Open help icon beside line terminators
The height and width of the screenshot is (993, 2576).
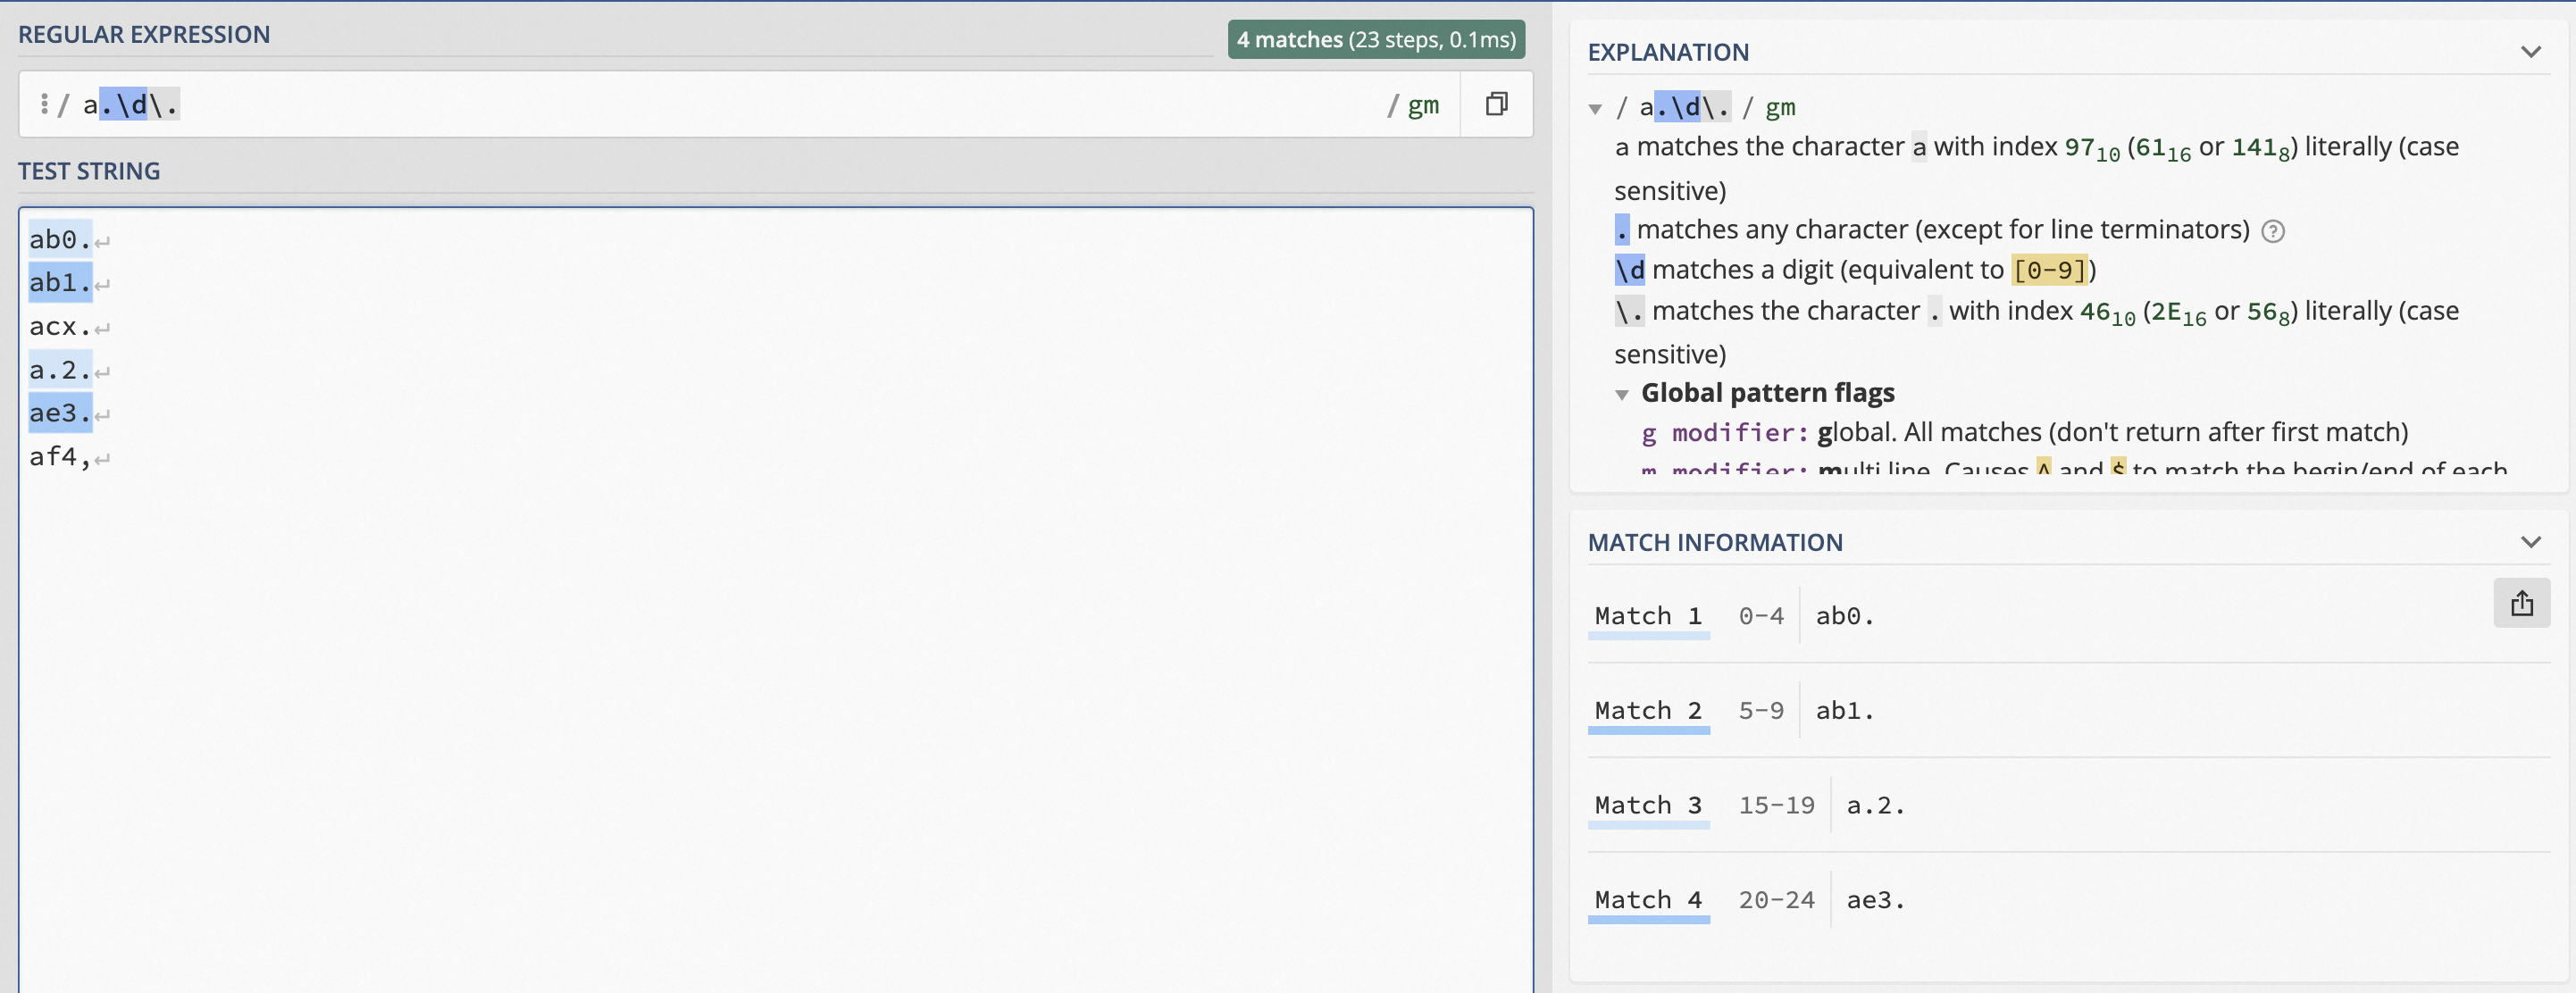(2273, 231)
